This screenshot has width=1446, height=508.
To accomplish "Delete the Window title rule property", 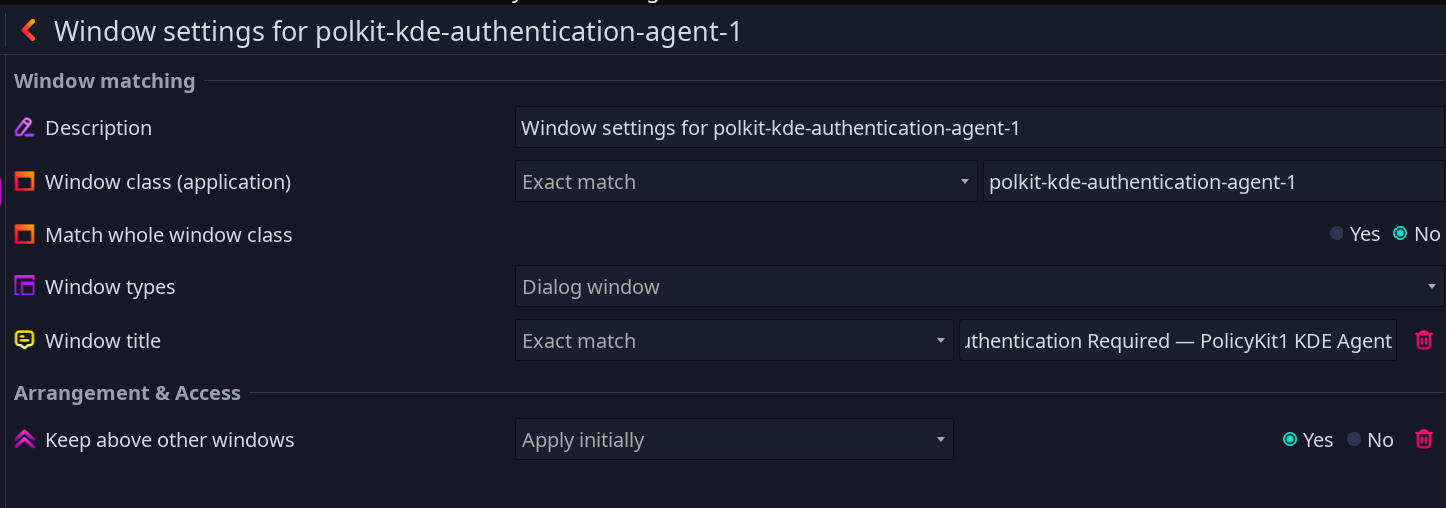I will 1424,341.
